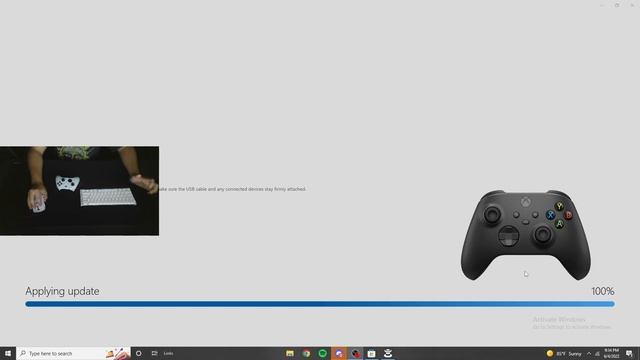The height and width of the screenshot is (360, 640).
Task: Open the clock and date flyout
Action: pyautogui.click(x=611, y=353)
